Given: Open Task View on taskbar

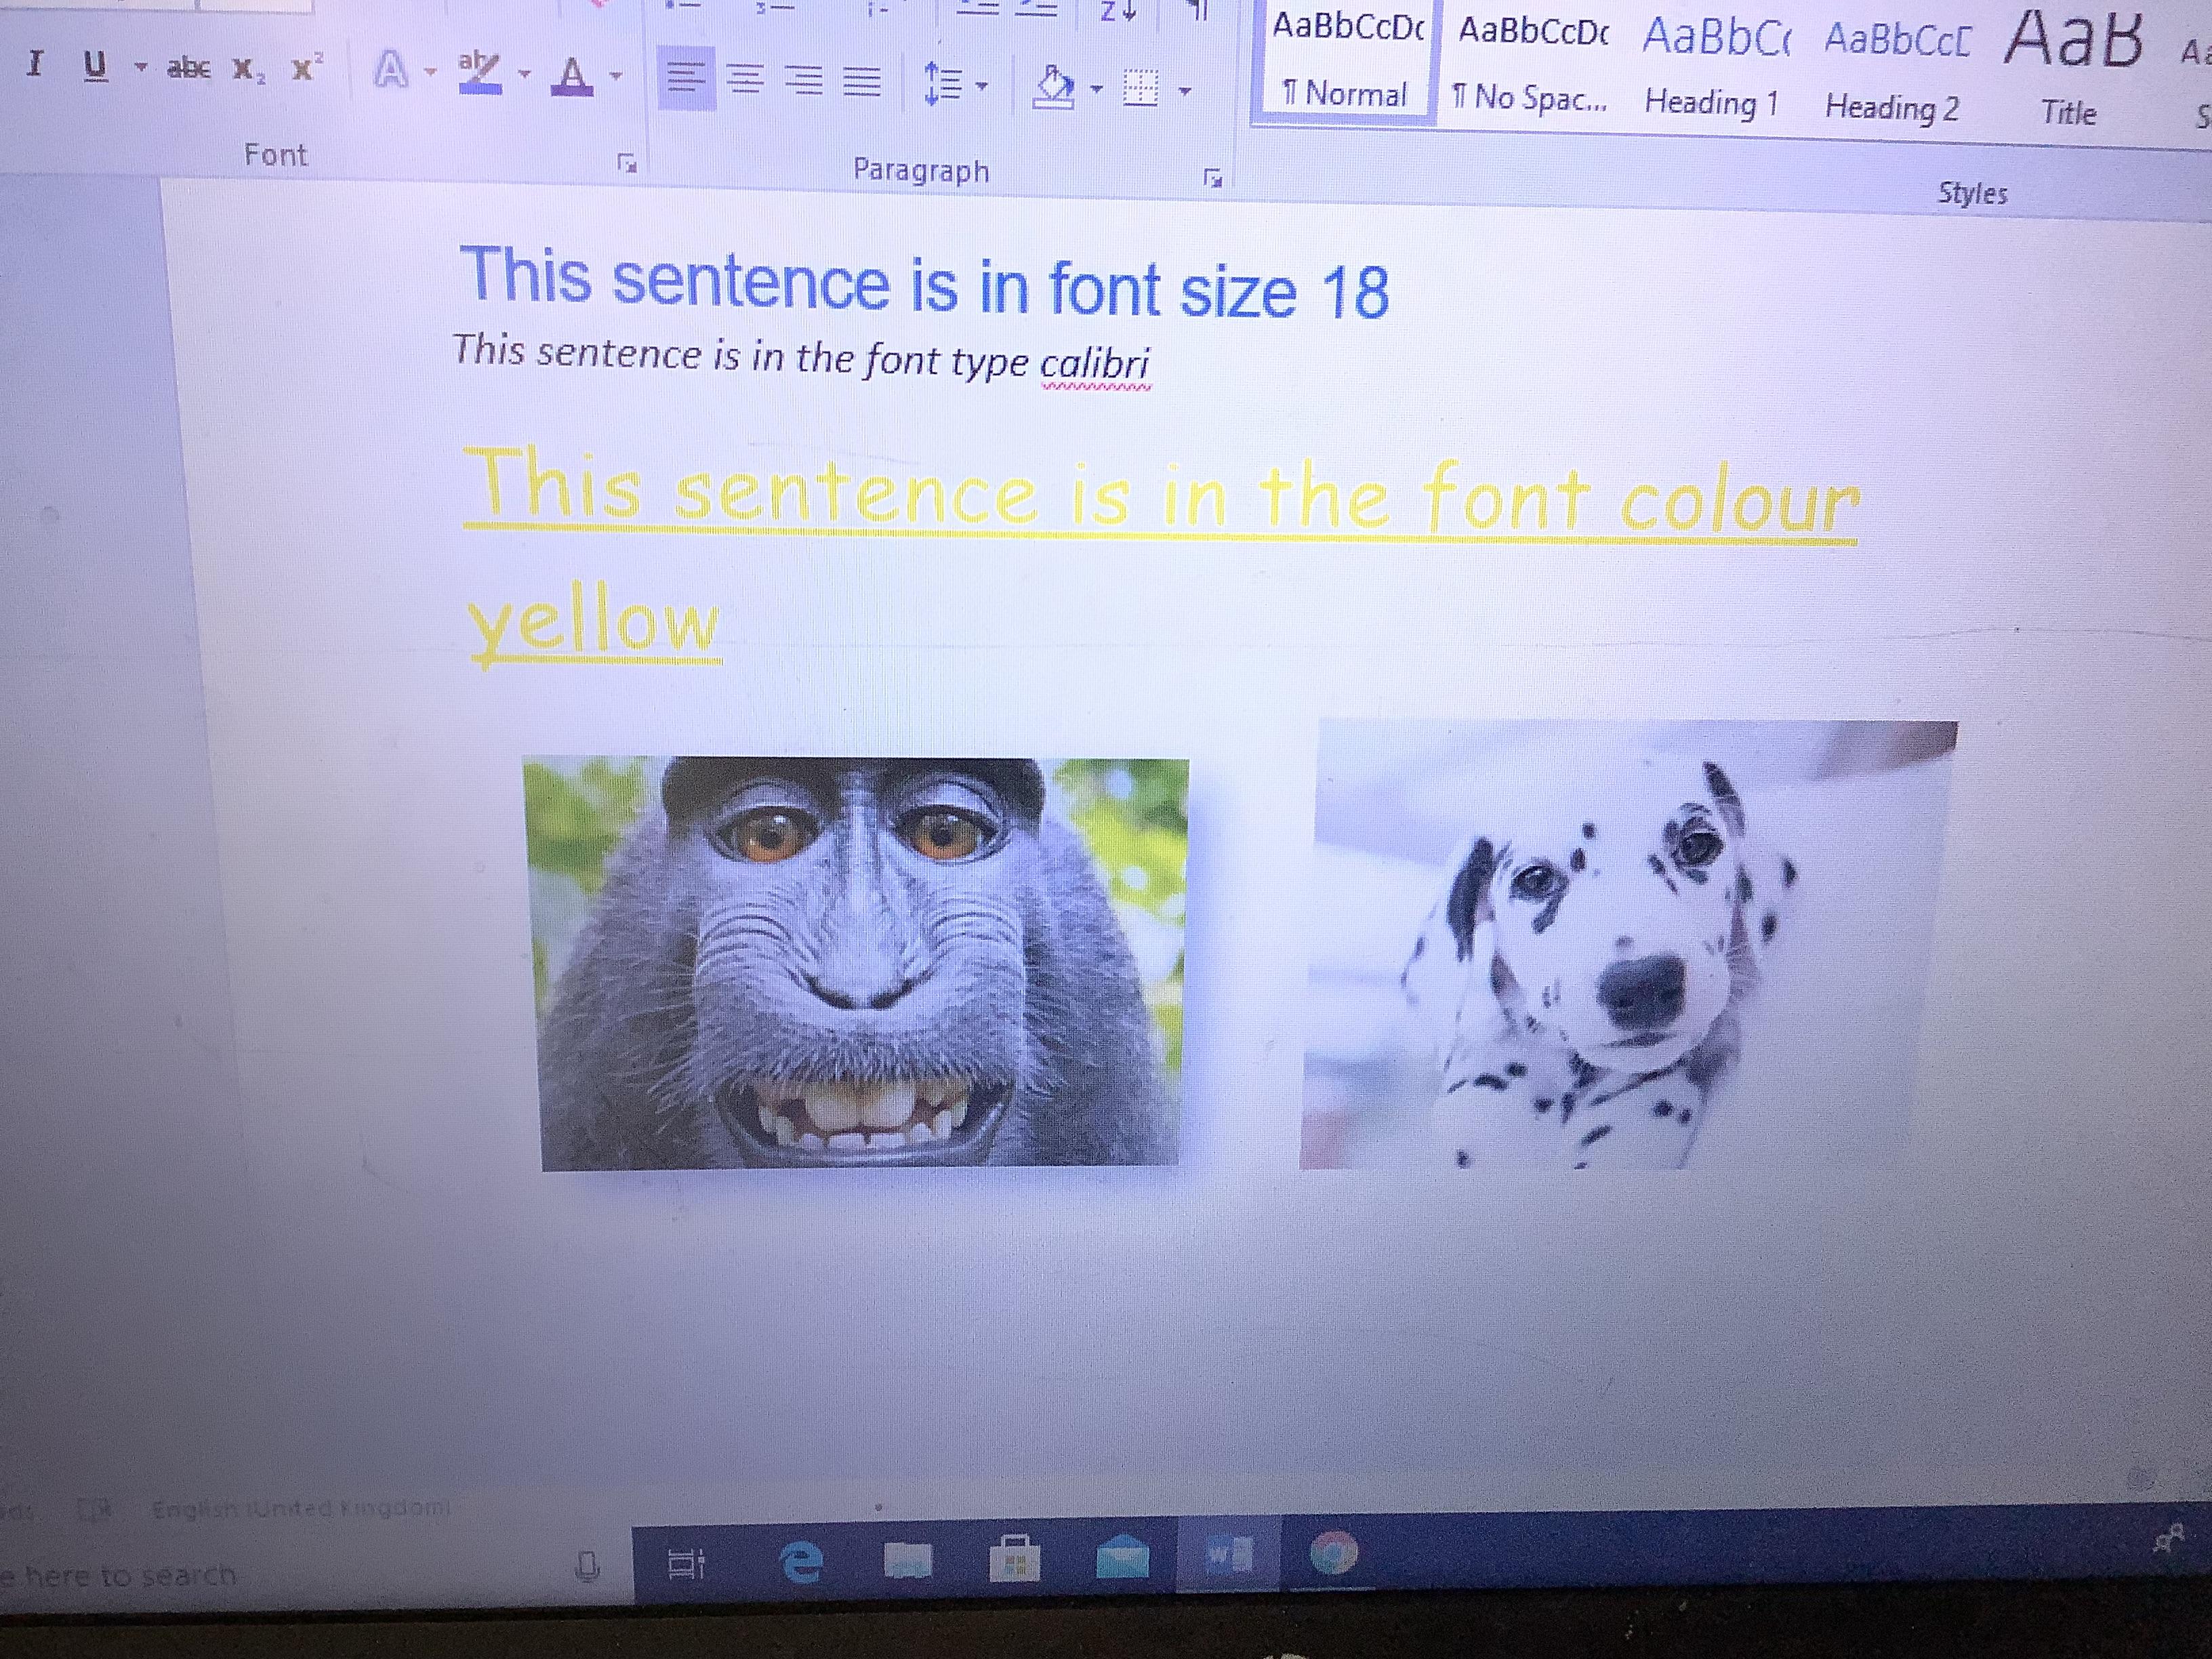Looking at the screenshot, I should [x=688, y=1563].
